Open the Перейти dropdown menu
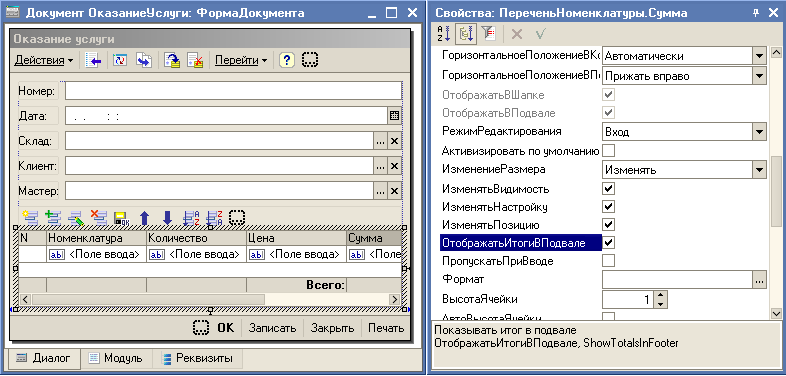This screenshot has height=376, width=786. click(x=241, y=61)
